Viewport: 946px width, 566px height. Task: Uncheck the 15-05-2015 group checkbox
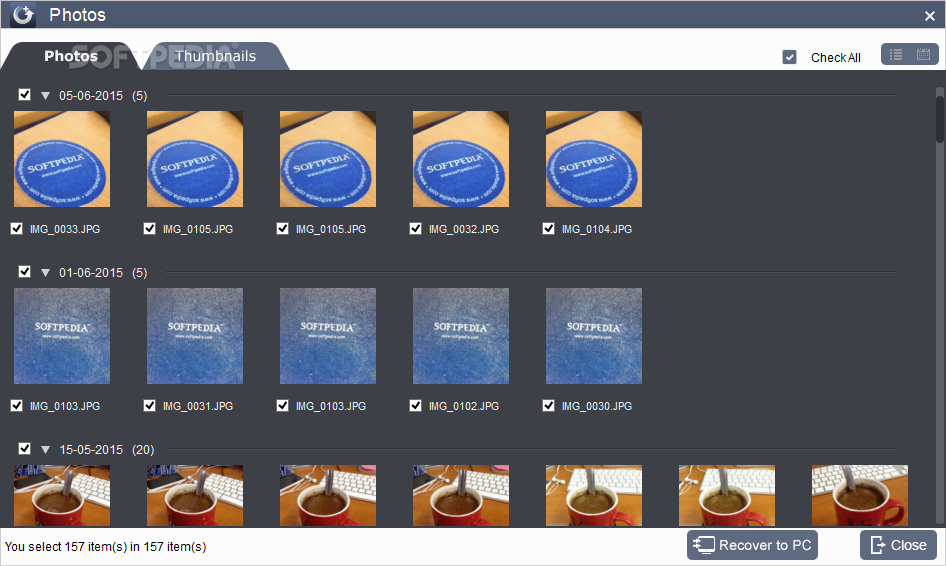click(25, 448)
